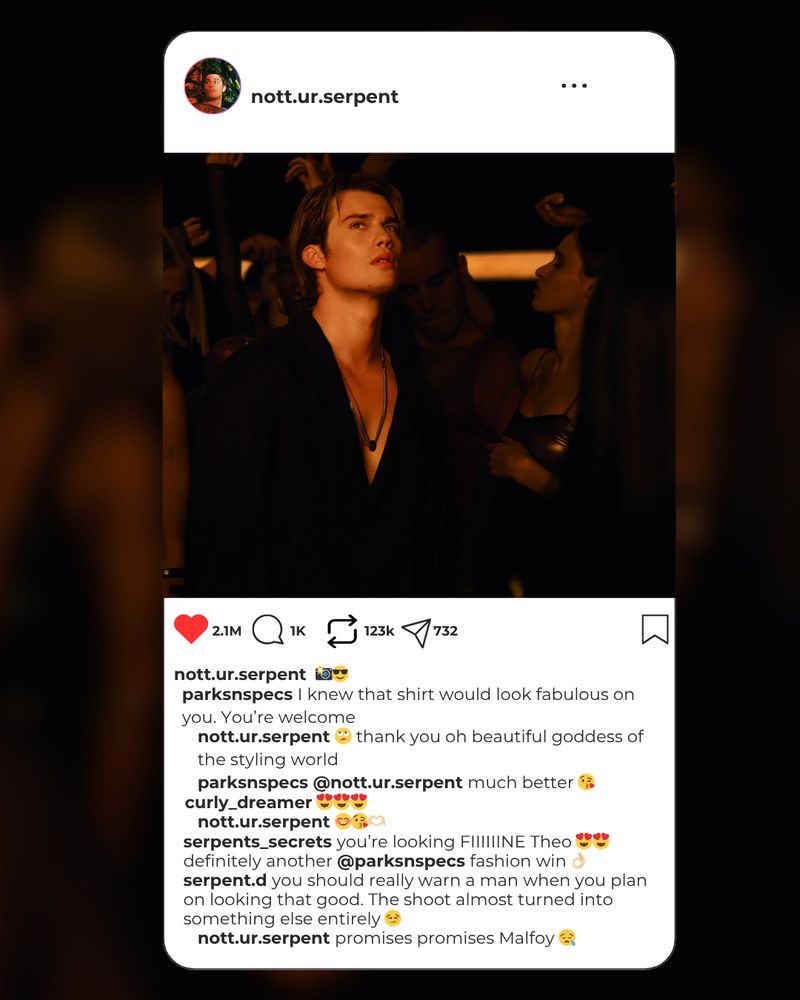Click the nott.ur.serpent username in the header
800x1000 pixels.
(325, 96)
